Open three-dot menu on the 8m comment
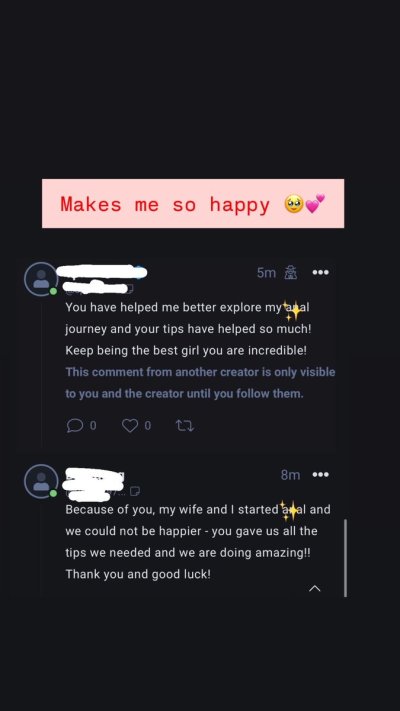400x711 pixels. click(x=320, y=474)
